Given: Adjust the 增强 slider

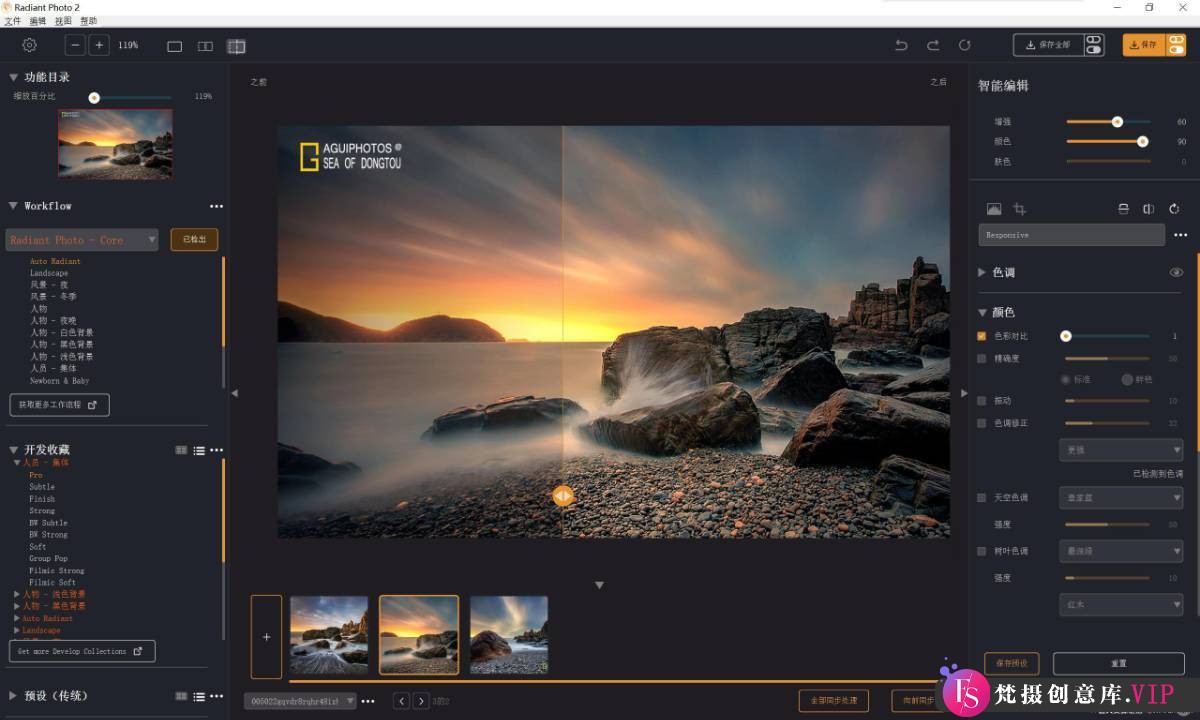Looking at the screenshot, I should coord(1108,122).
